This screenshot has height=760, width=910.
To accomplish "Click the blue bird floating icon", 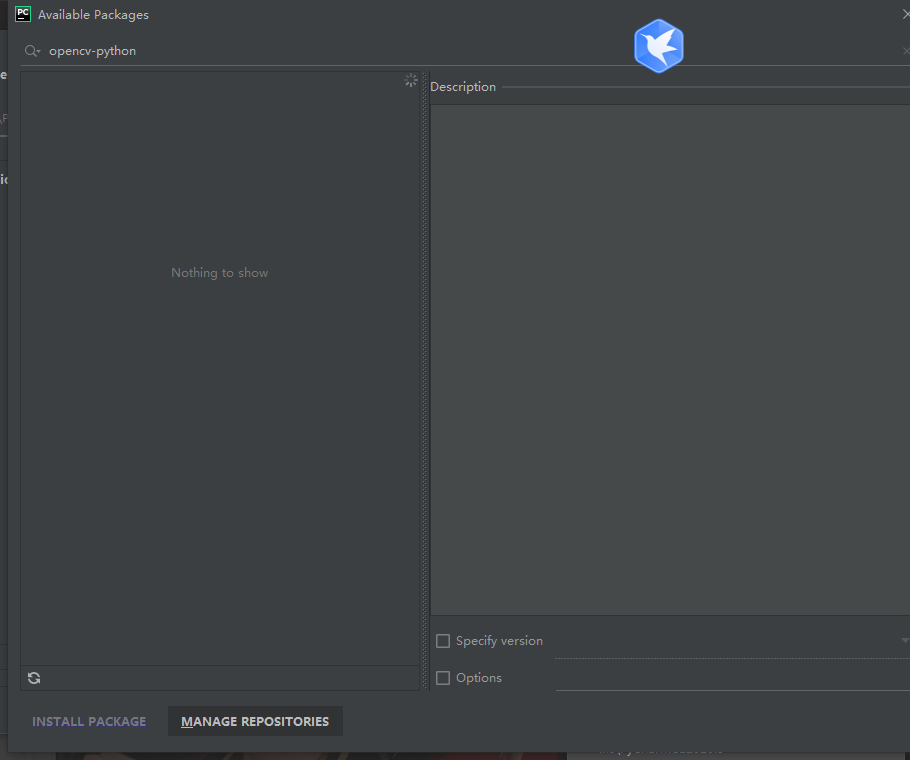I will pyautogui.click(x=659, y=46).
